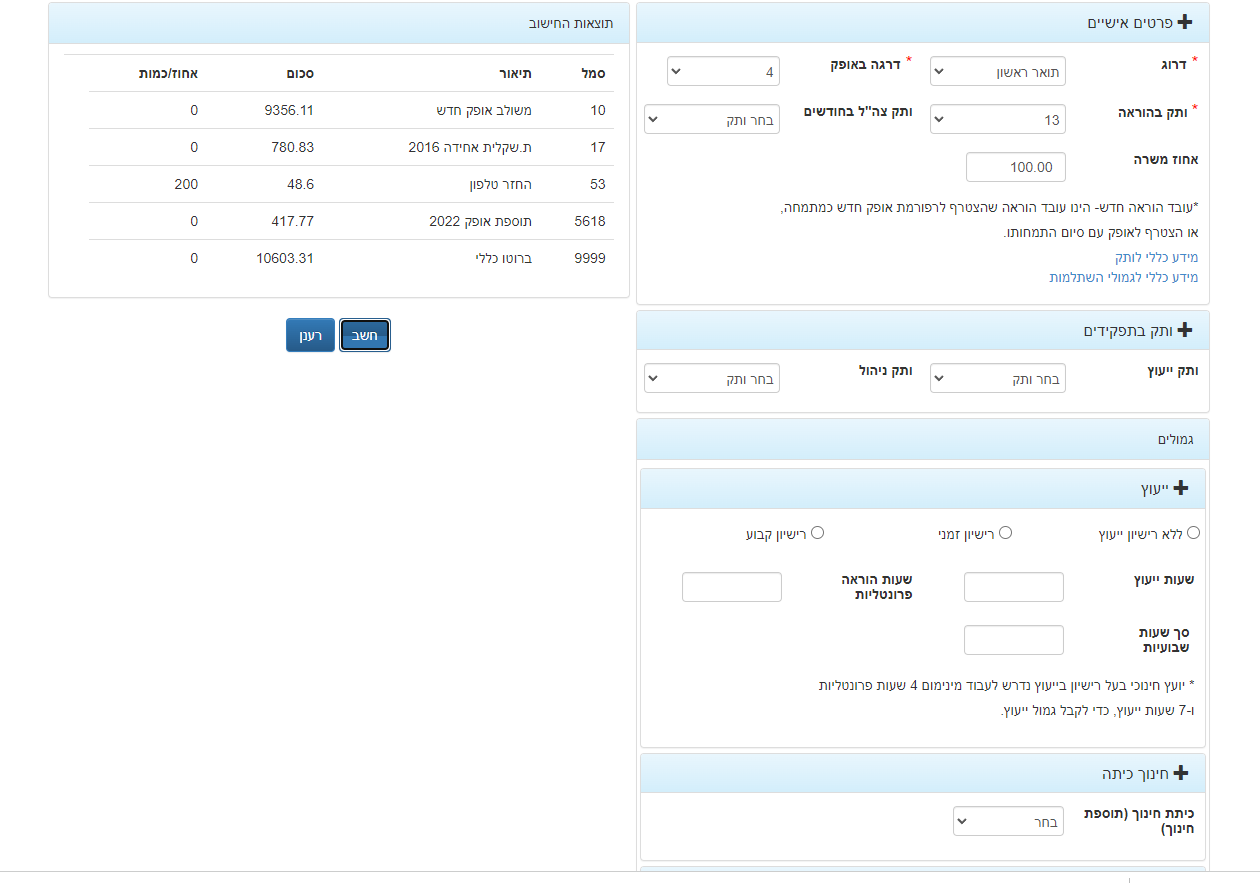Image resolution: width=1260 pixels, height=883 pixels.
Task: Click the אחוז משרה input field
Action: [1016, 167]
